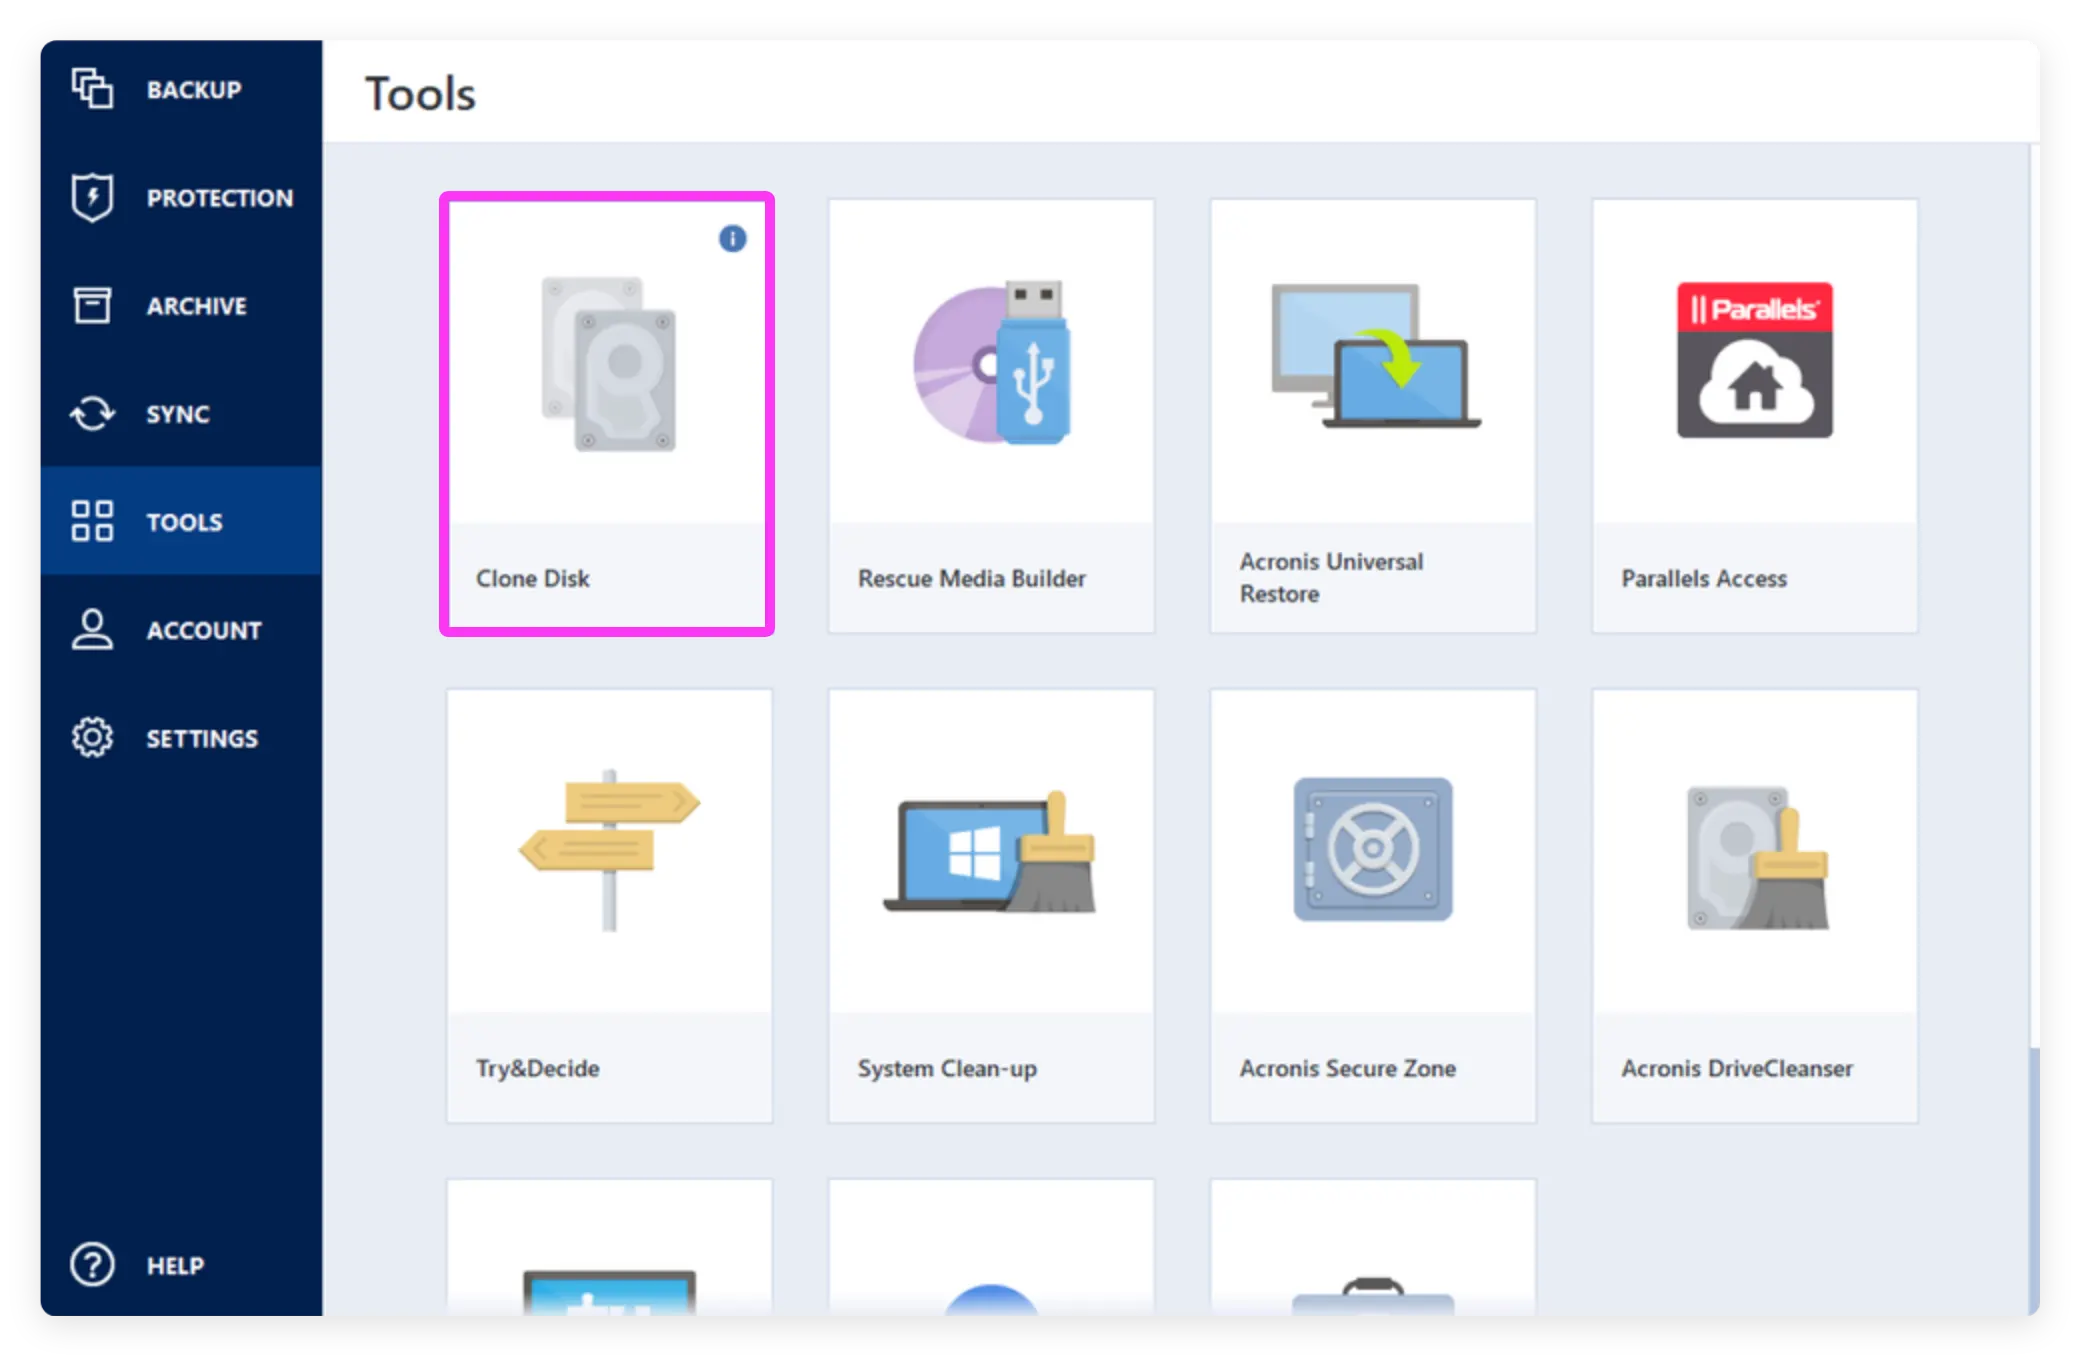Open the Backup section icon

click(92, 89)
